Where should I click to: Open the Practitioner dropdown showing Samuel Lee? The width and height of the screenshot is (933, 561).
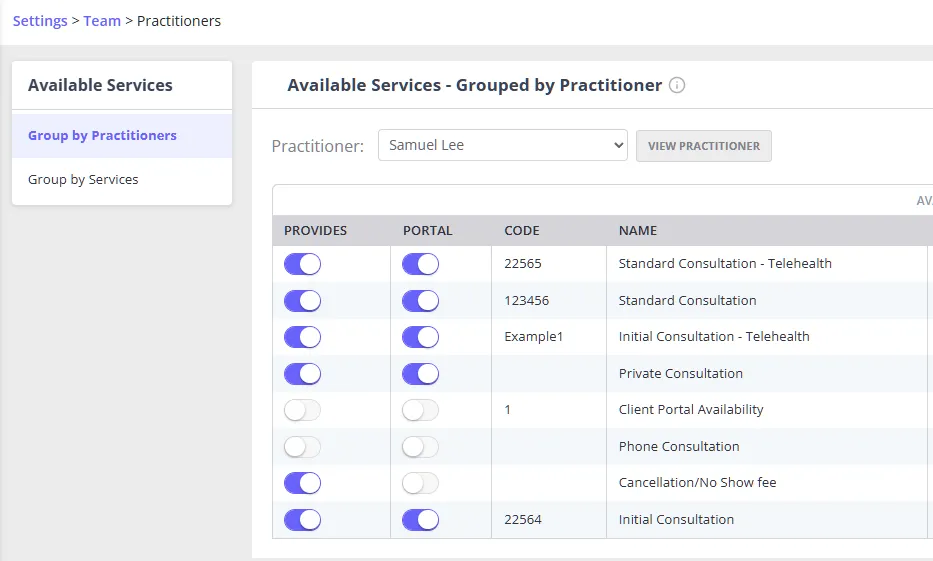coord(503,145)
